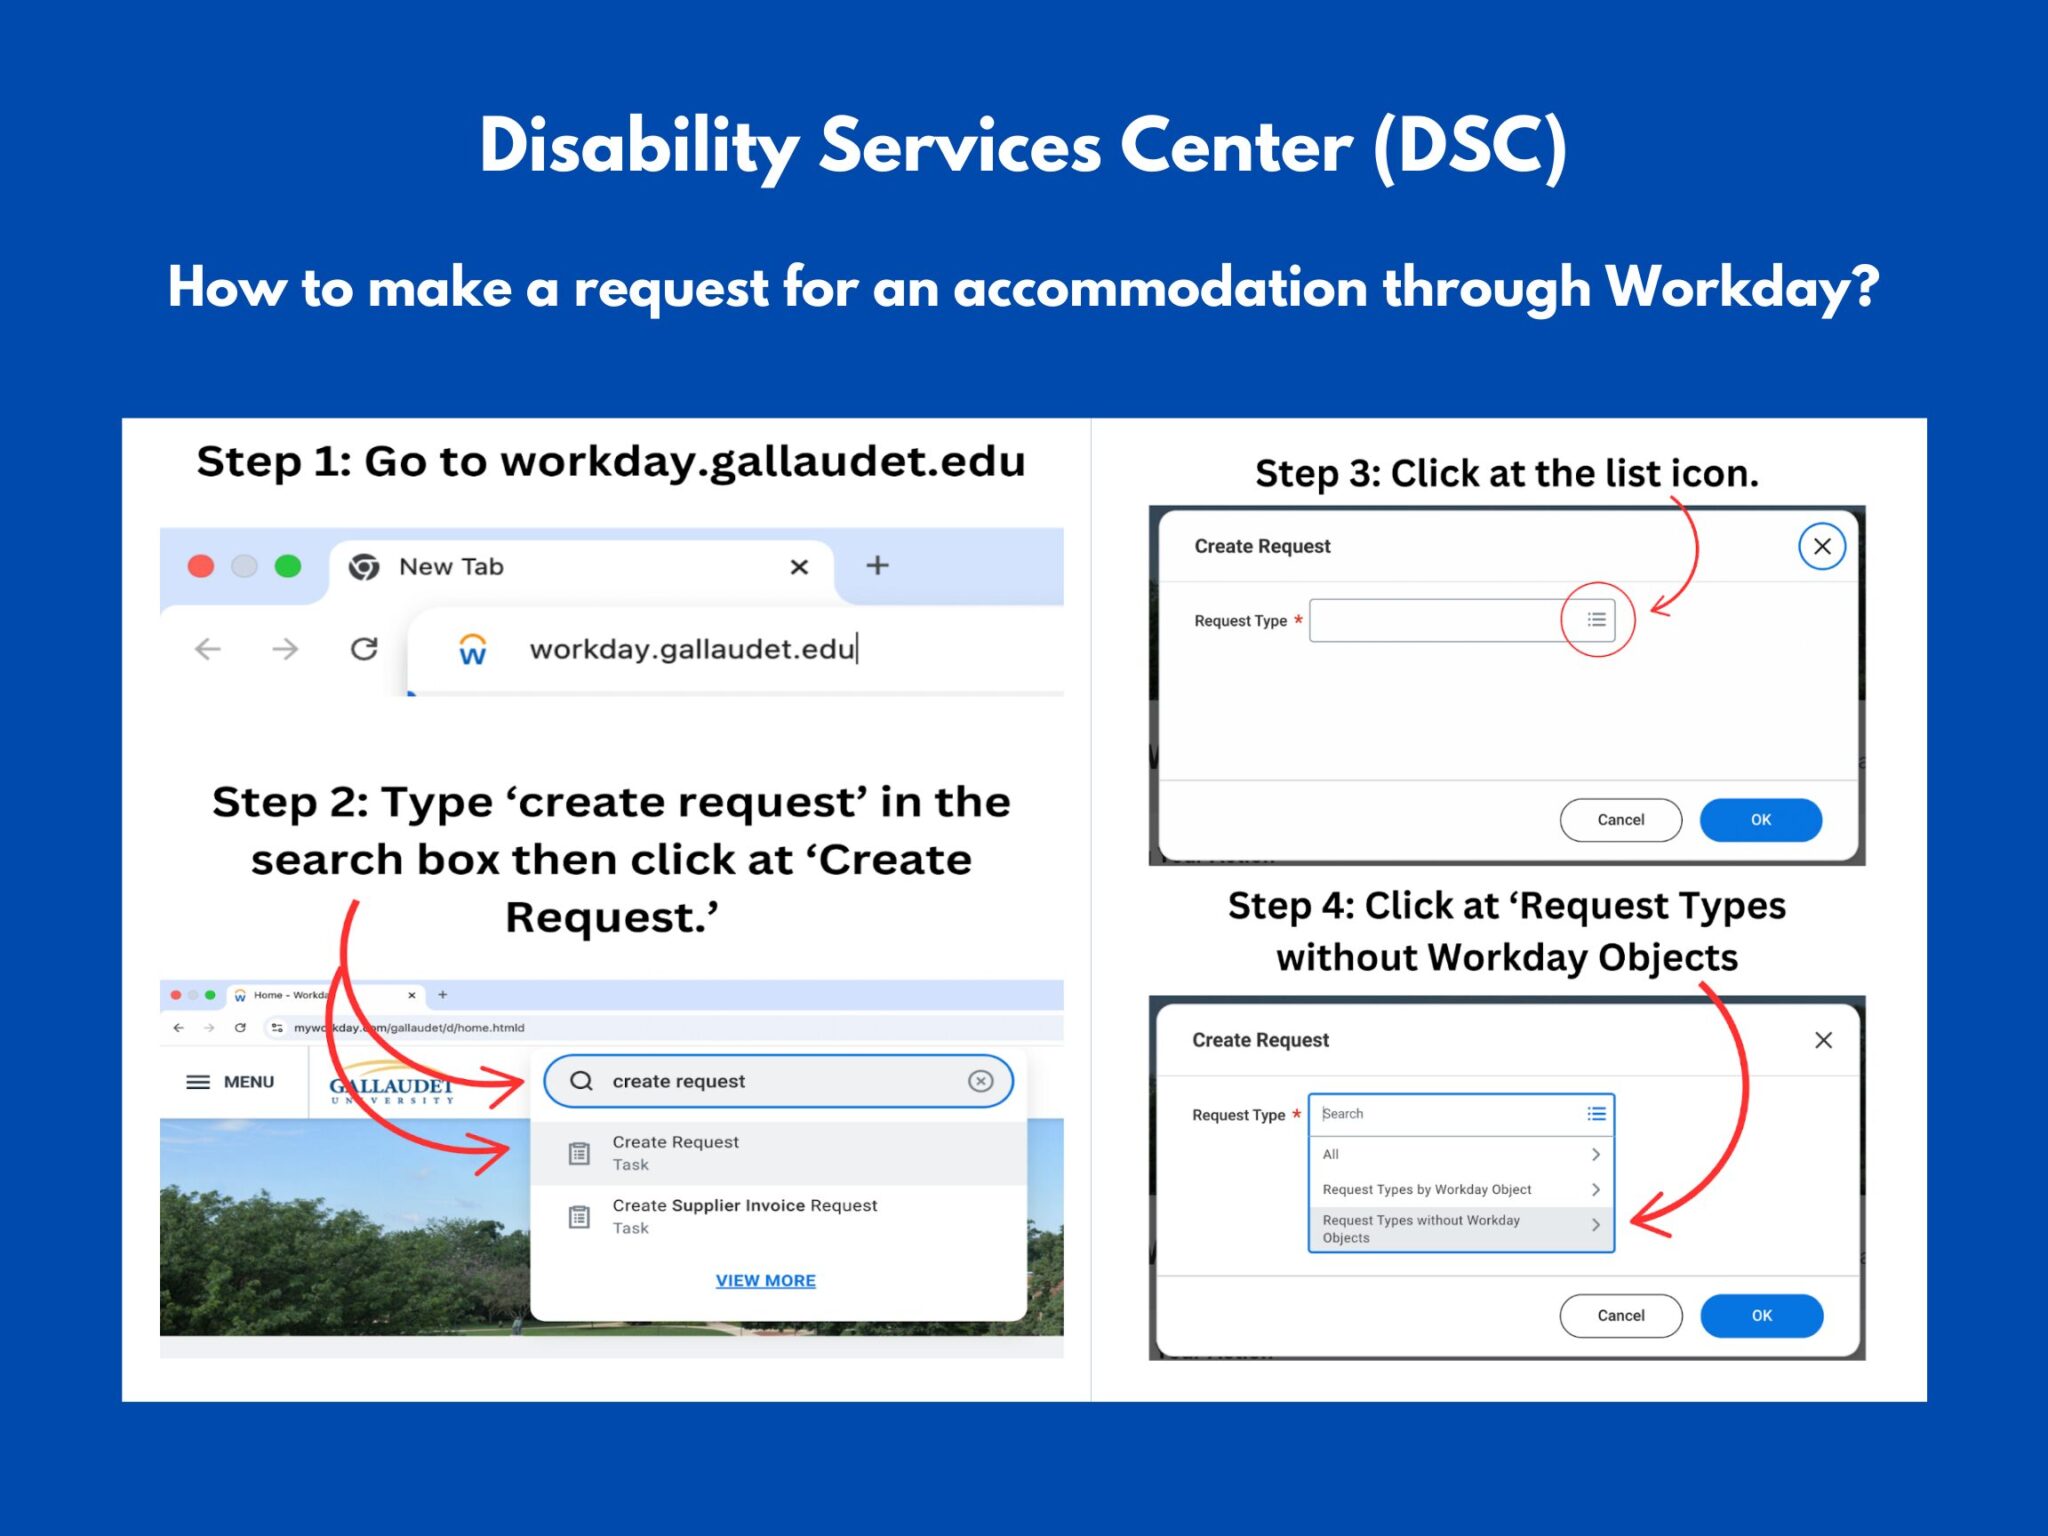Click the myworkday.com URL bar in Step 2
The width and height of the screenshot is (2048, 1536).
[662, 1027]
